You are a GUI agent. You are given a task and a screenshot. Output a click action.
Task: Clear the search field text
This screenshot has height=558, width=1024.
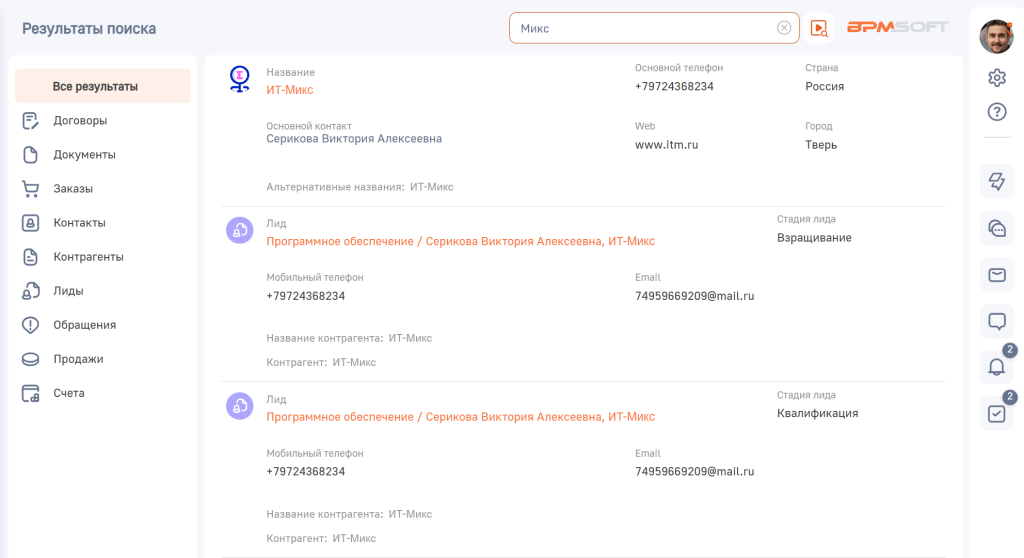point(784,28)
